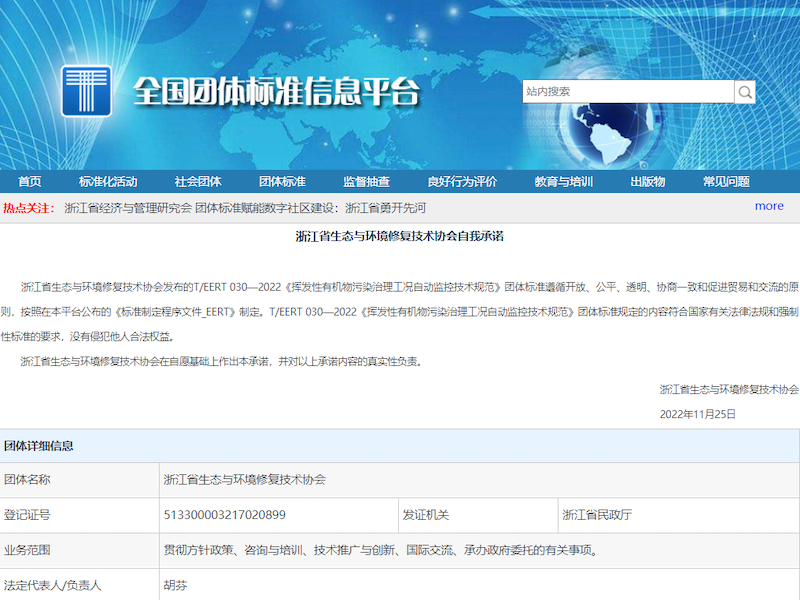Screen dimensions: 800x600
Task: Click the paragraph starting 浙江省生态与环境修复技术协会发布的T/EERT
Action: click(x=399, y=312)
